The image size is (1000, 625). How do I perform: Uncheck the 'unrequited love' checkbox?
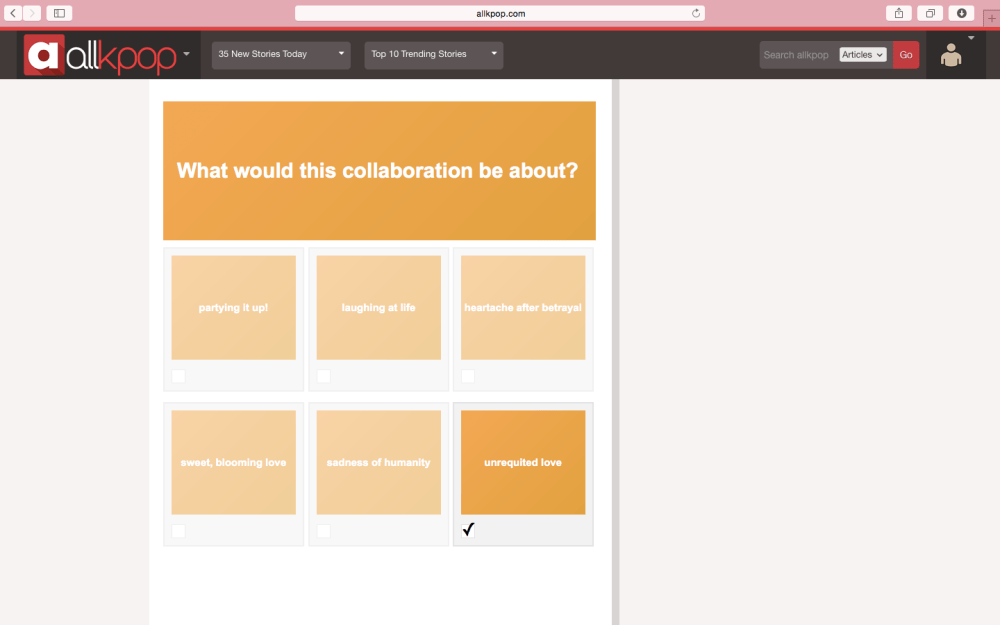pyautogui.click(x=468, y=530)
